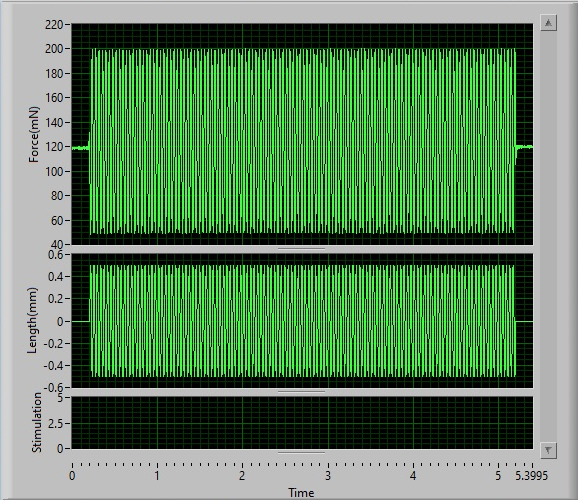
Task: Click the scroll up arrow button
Action: [x=548, y=23]
